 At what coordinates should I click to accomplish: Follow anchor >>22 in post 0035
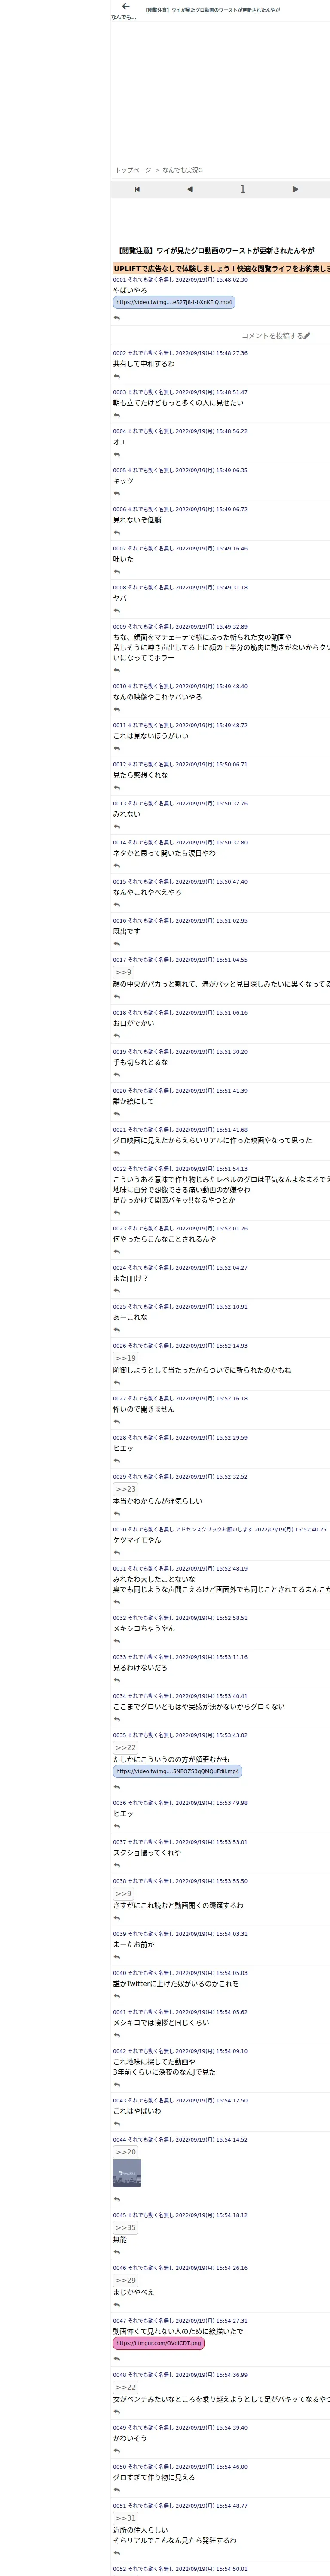125,1748
